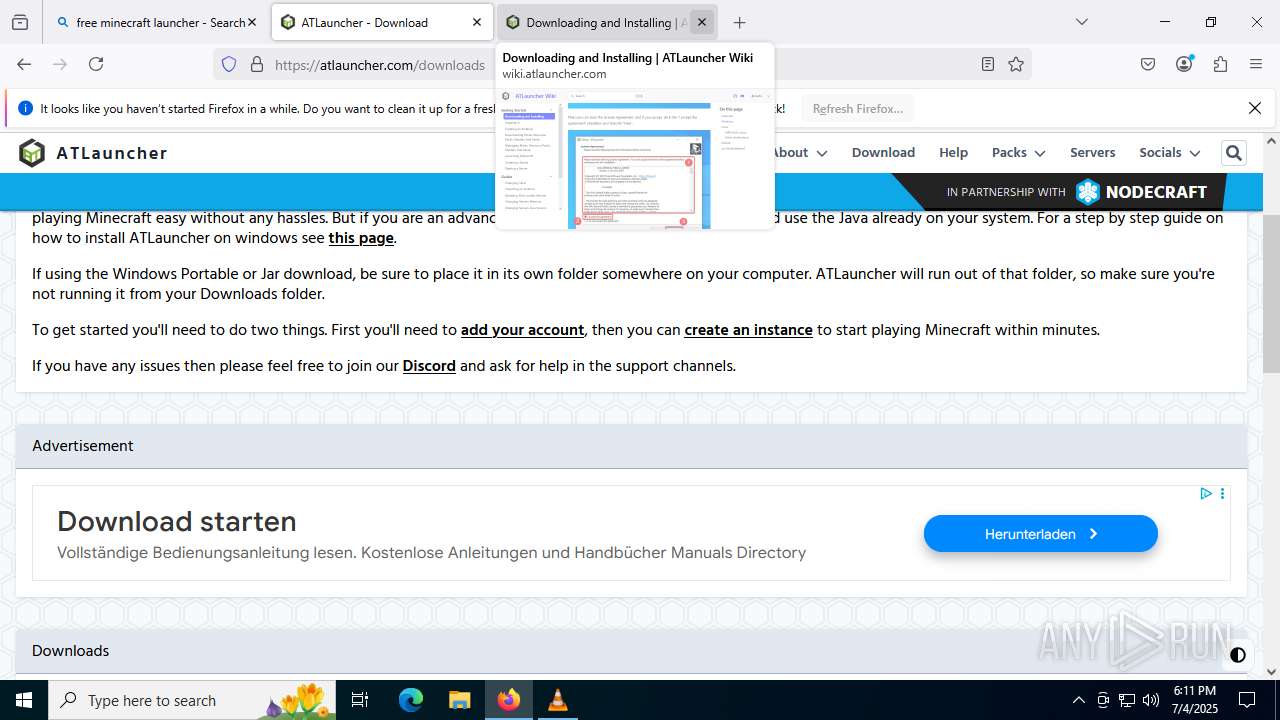Follow the 'create an instance' link
The width and height of the screenshot is (1280, 720).
click(x=748, y=330)
